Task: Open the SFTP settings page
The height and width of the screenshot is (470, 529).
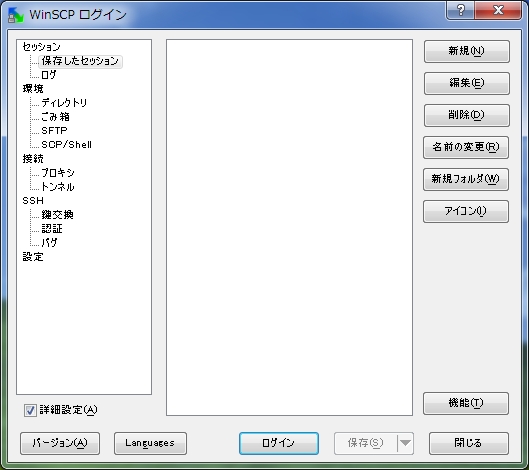Action: pyautogui.click(x=54, y=131)
